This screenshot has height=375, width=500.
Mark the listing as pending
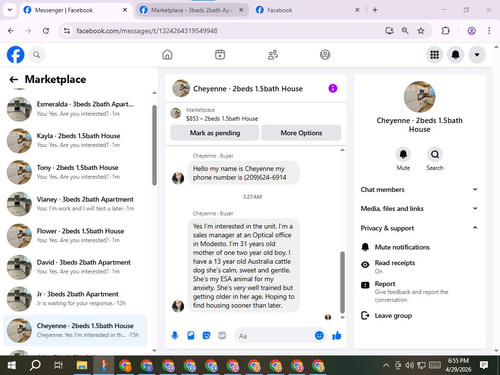(215, 133)
